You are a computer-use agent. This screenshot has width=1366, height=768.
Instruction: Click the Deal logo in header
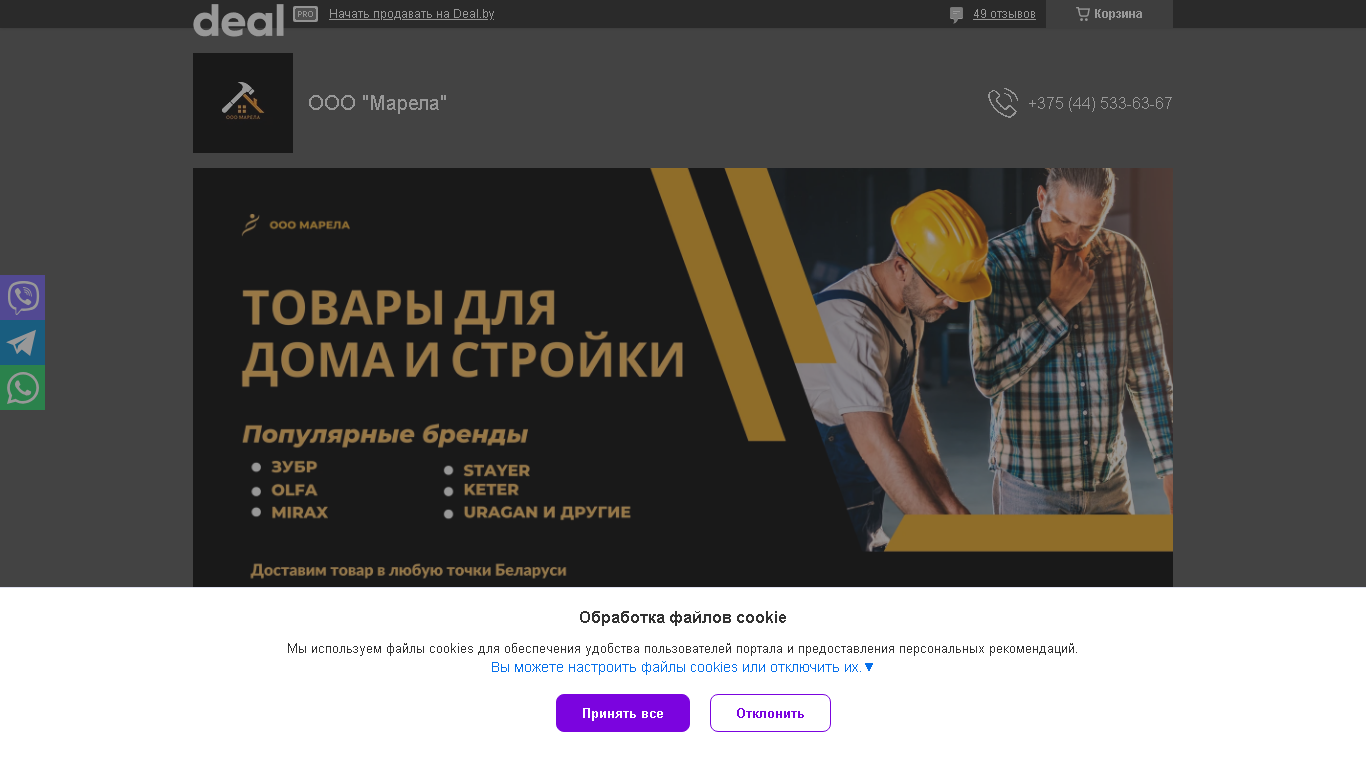238,19
